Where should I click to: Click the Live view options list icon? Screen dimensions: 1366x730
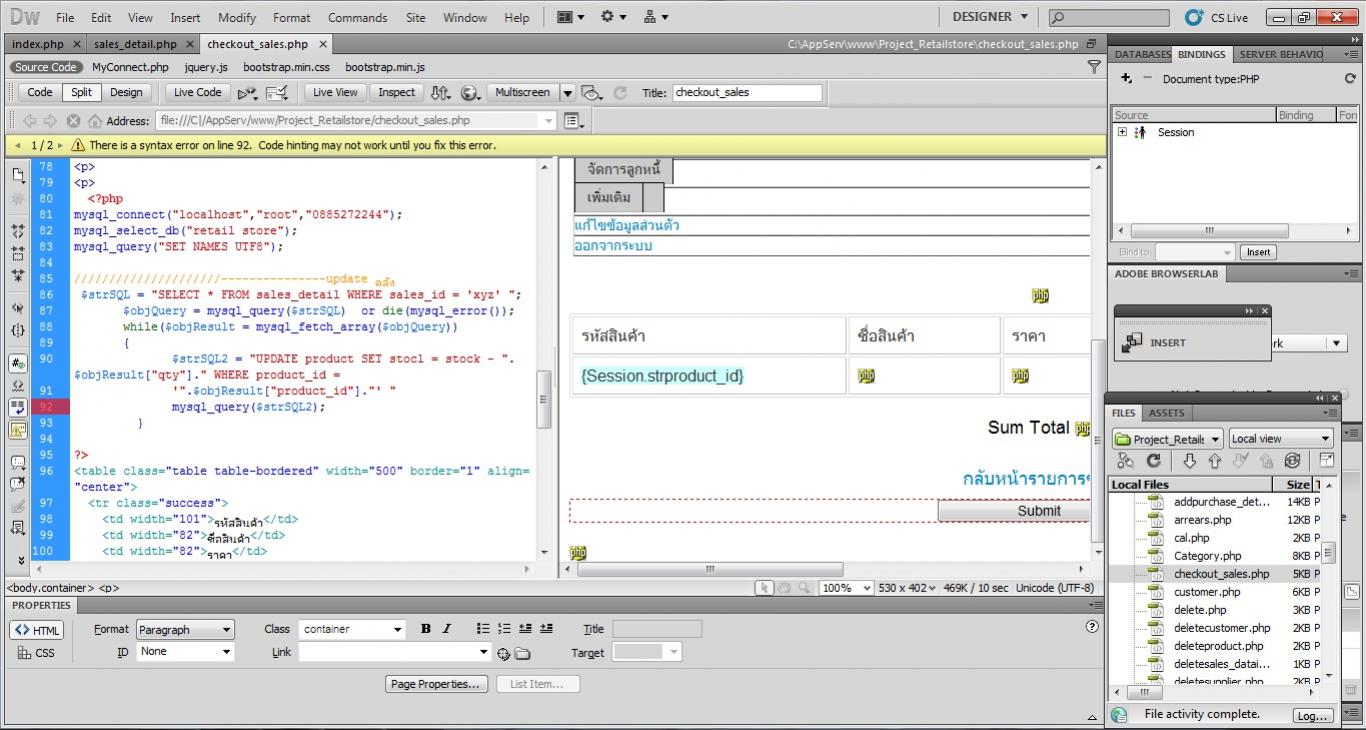point(574,121)
